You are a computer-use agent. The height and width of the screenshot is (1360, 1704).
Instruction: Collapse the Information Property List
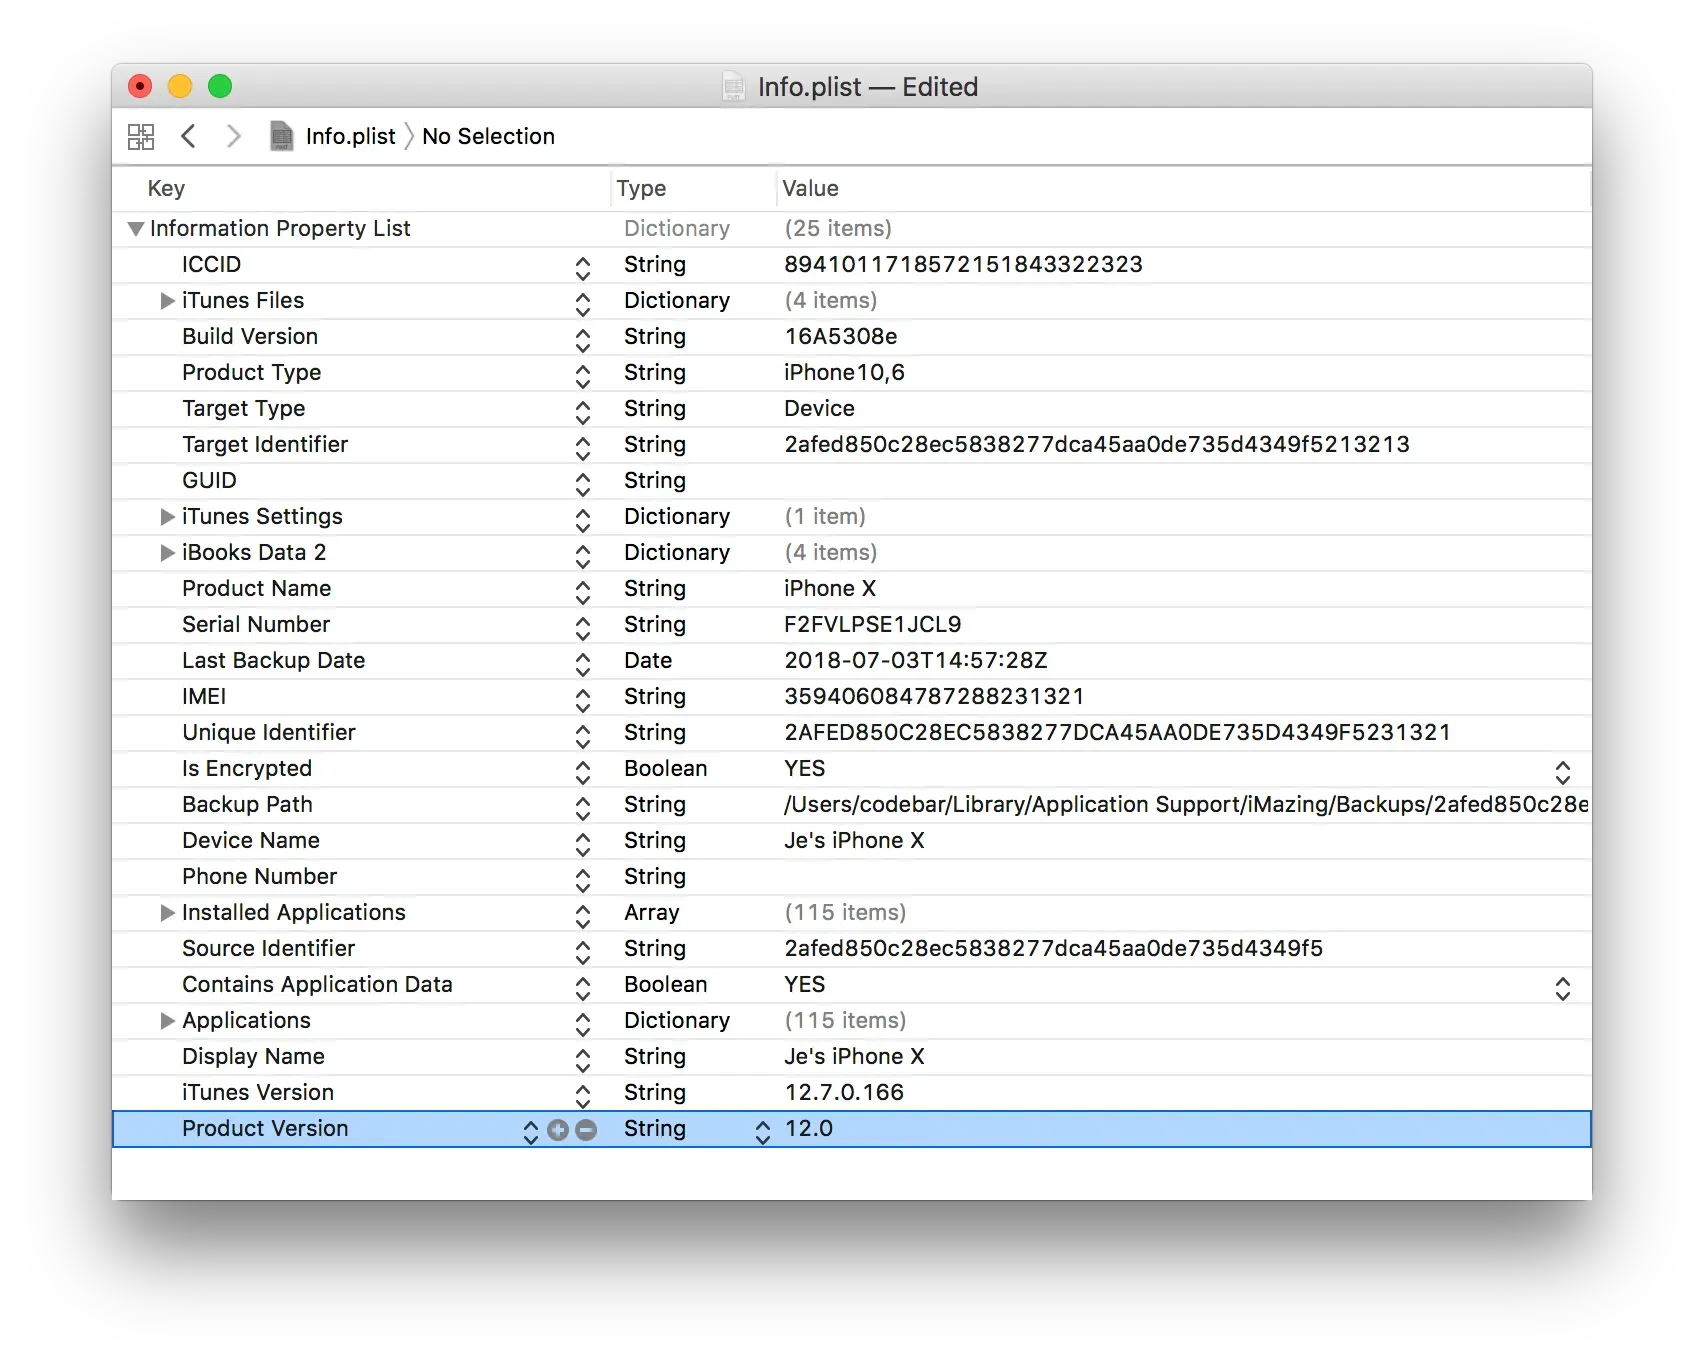pos(135,229)
